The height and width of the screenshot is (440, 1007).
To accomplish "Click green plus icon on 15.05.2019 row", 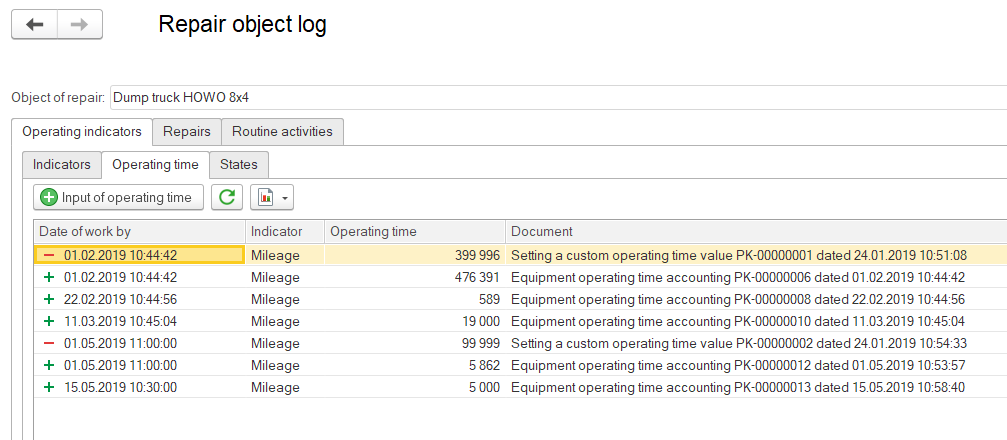I will (x=48, y=387).
